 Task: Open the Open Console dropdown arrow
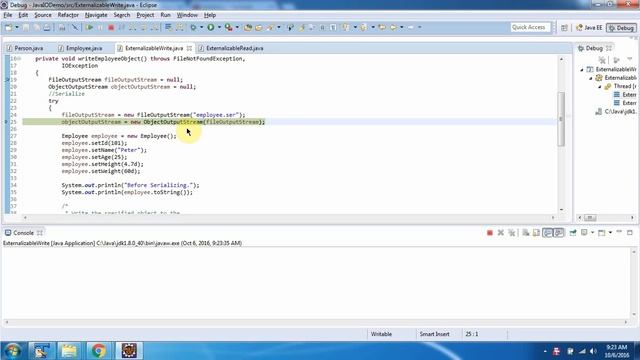610,233
